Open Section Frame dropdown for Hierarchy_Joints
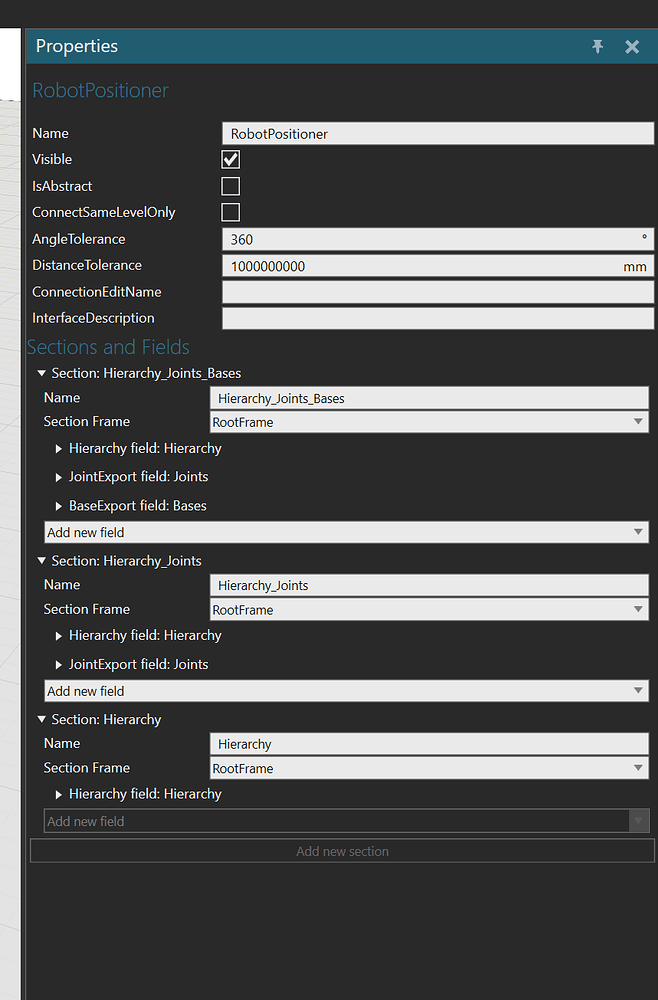Screen dimensions: 658x1000 pyautogui.click(x=638, y=609)
